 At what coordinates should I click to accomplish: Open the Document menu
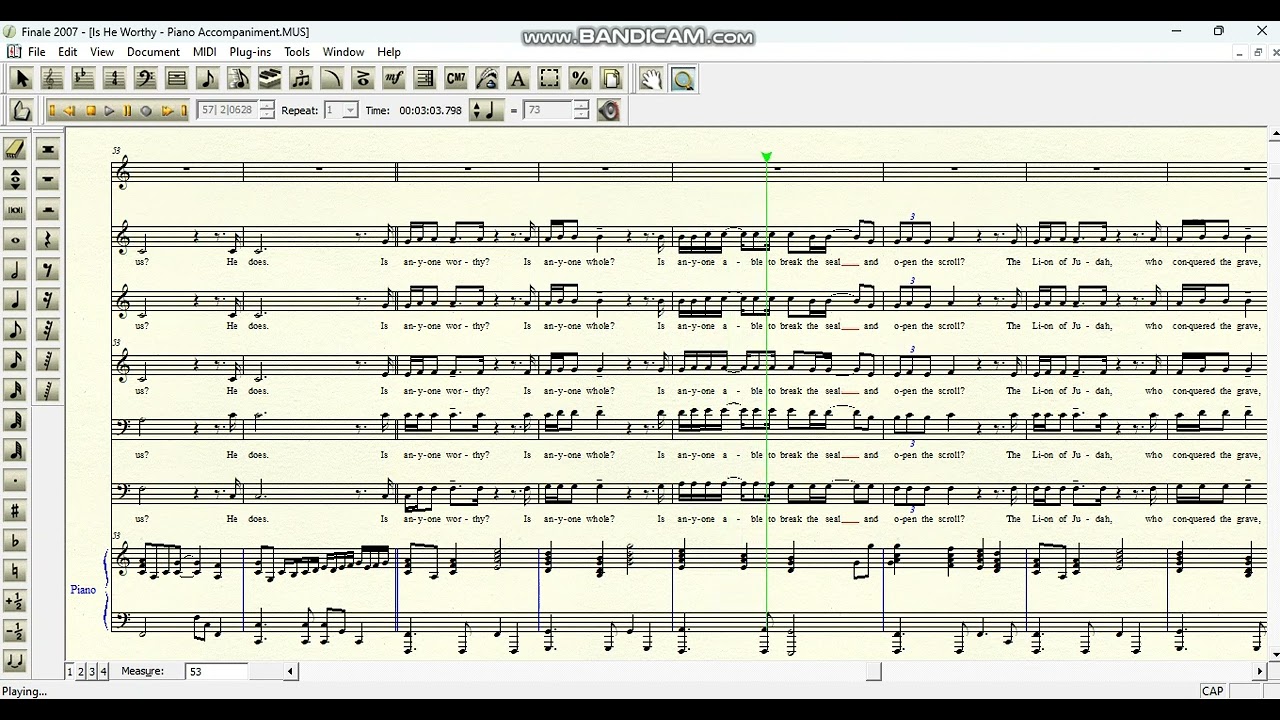pos(153,52)
